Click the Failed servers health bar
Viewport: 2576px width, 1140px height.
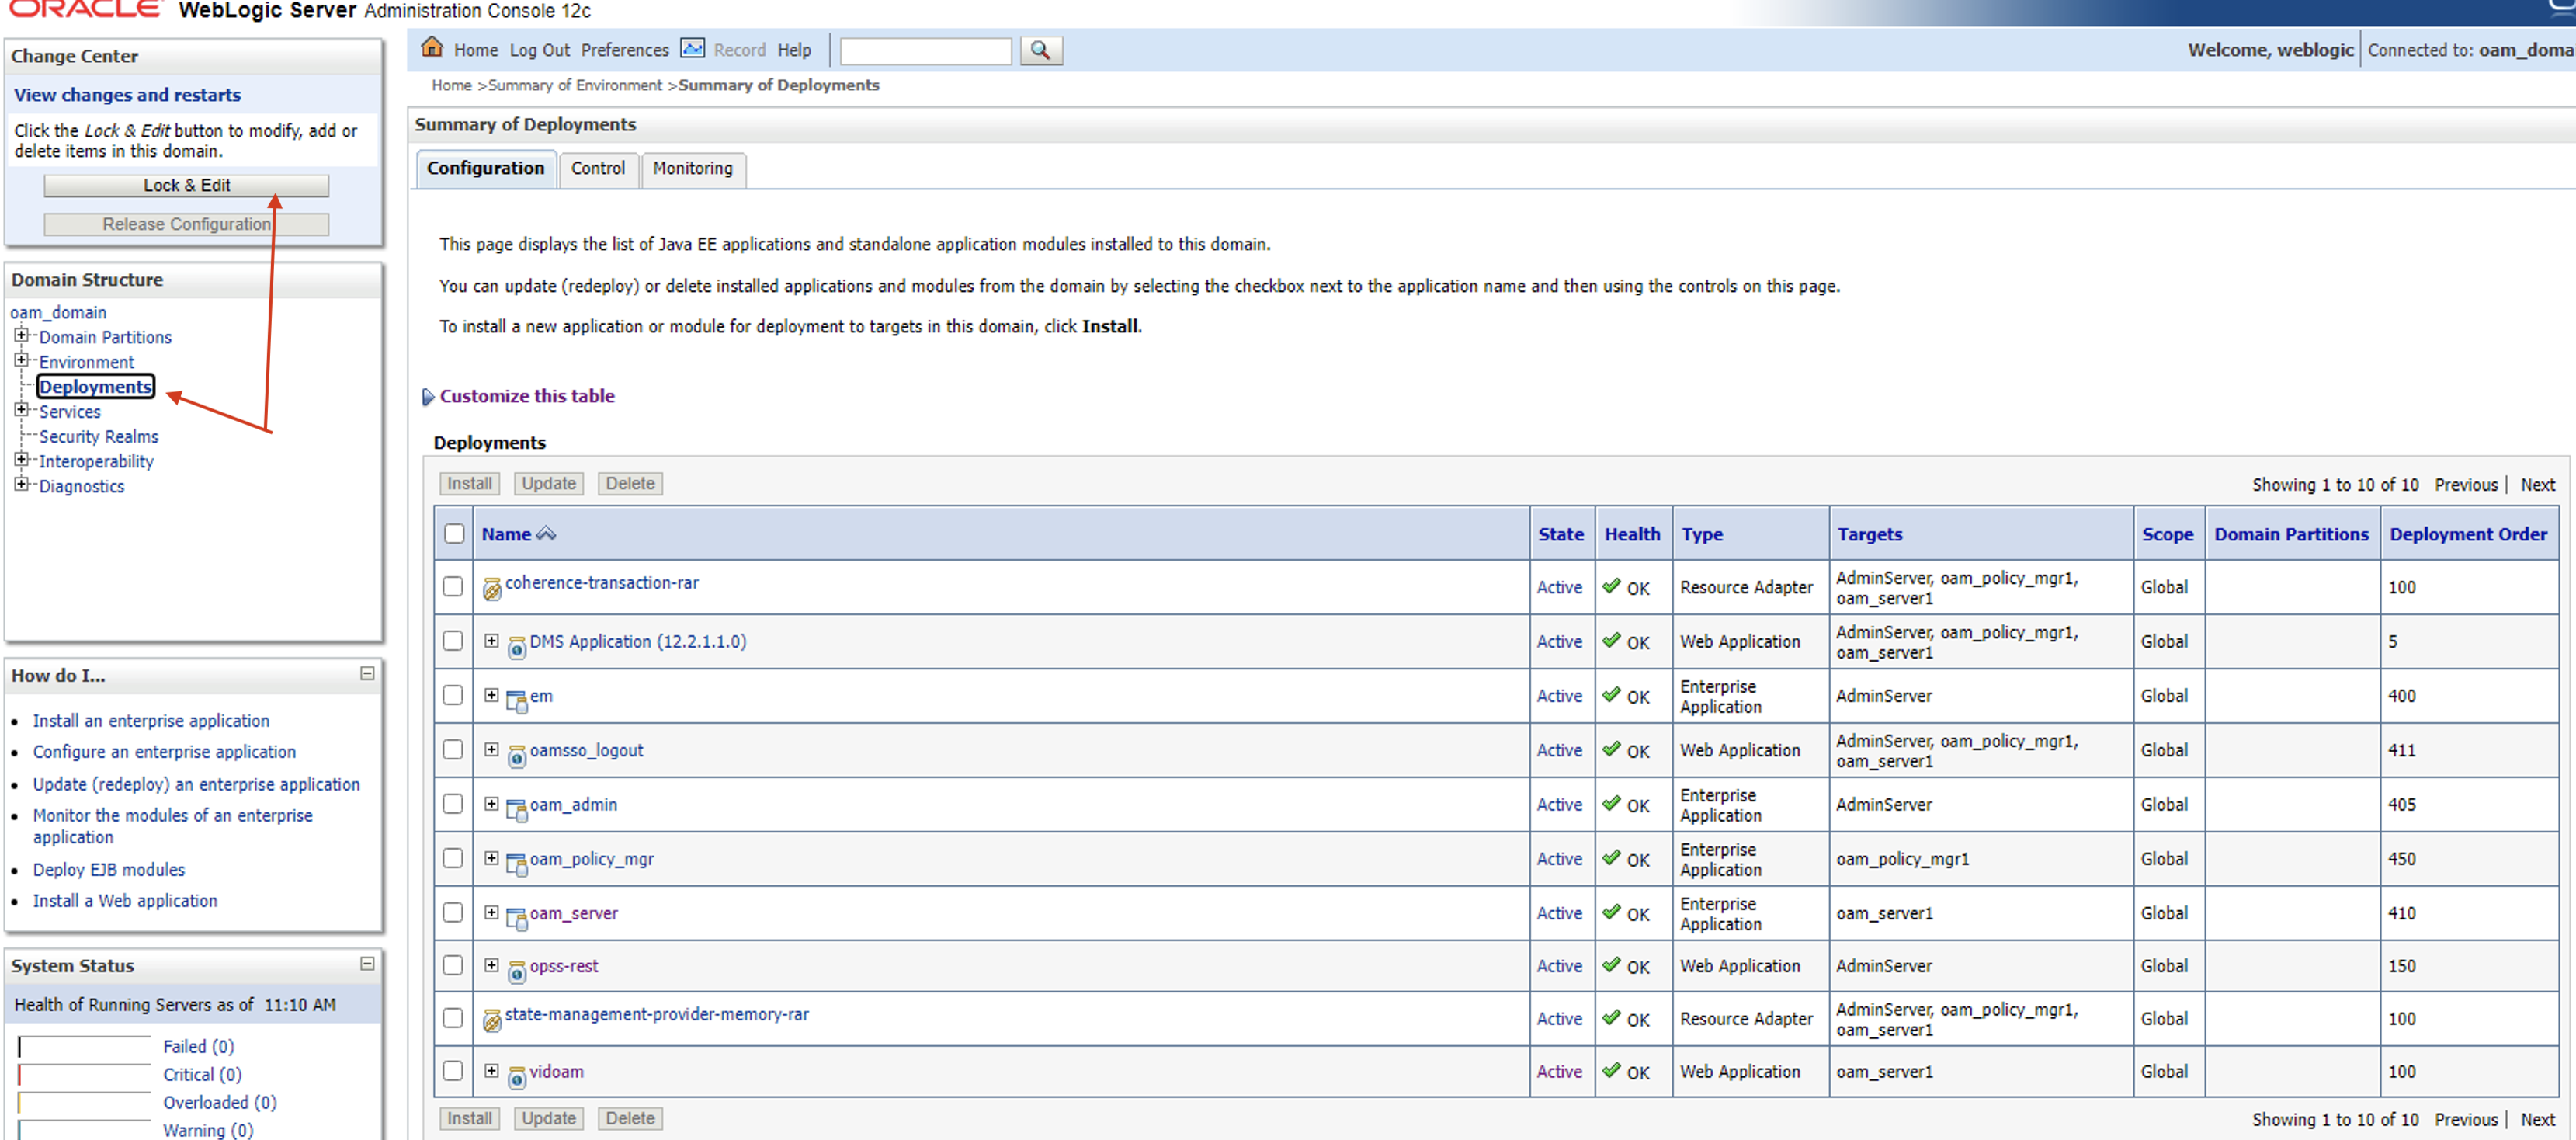pos(84,1046)
